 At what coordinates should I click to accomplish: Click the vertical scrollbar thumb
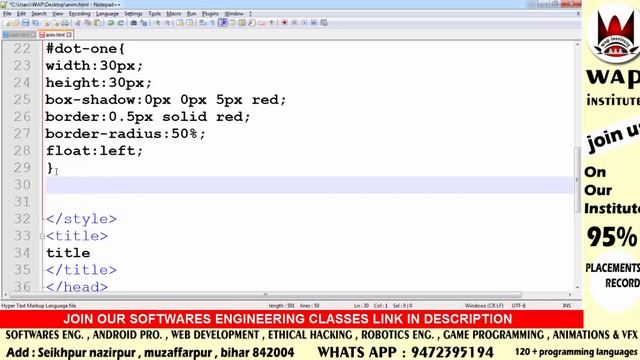coord(577,180)
